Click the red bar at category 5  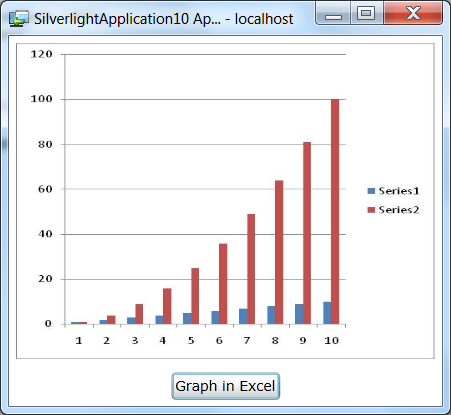[x=195, y=296]
